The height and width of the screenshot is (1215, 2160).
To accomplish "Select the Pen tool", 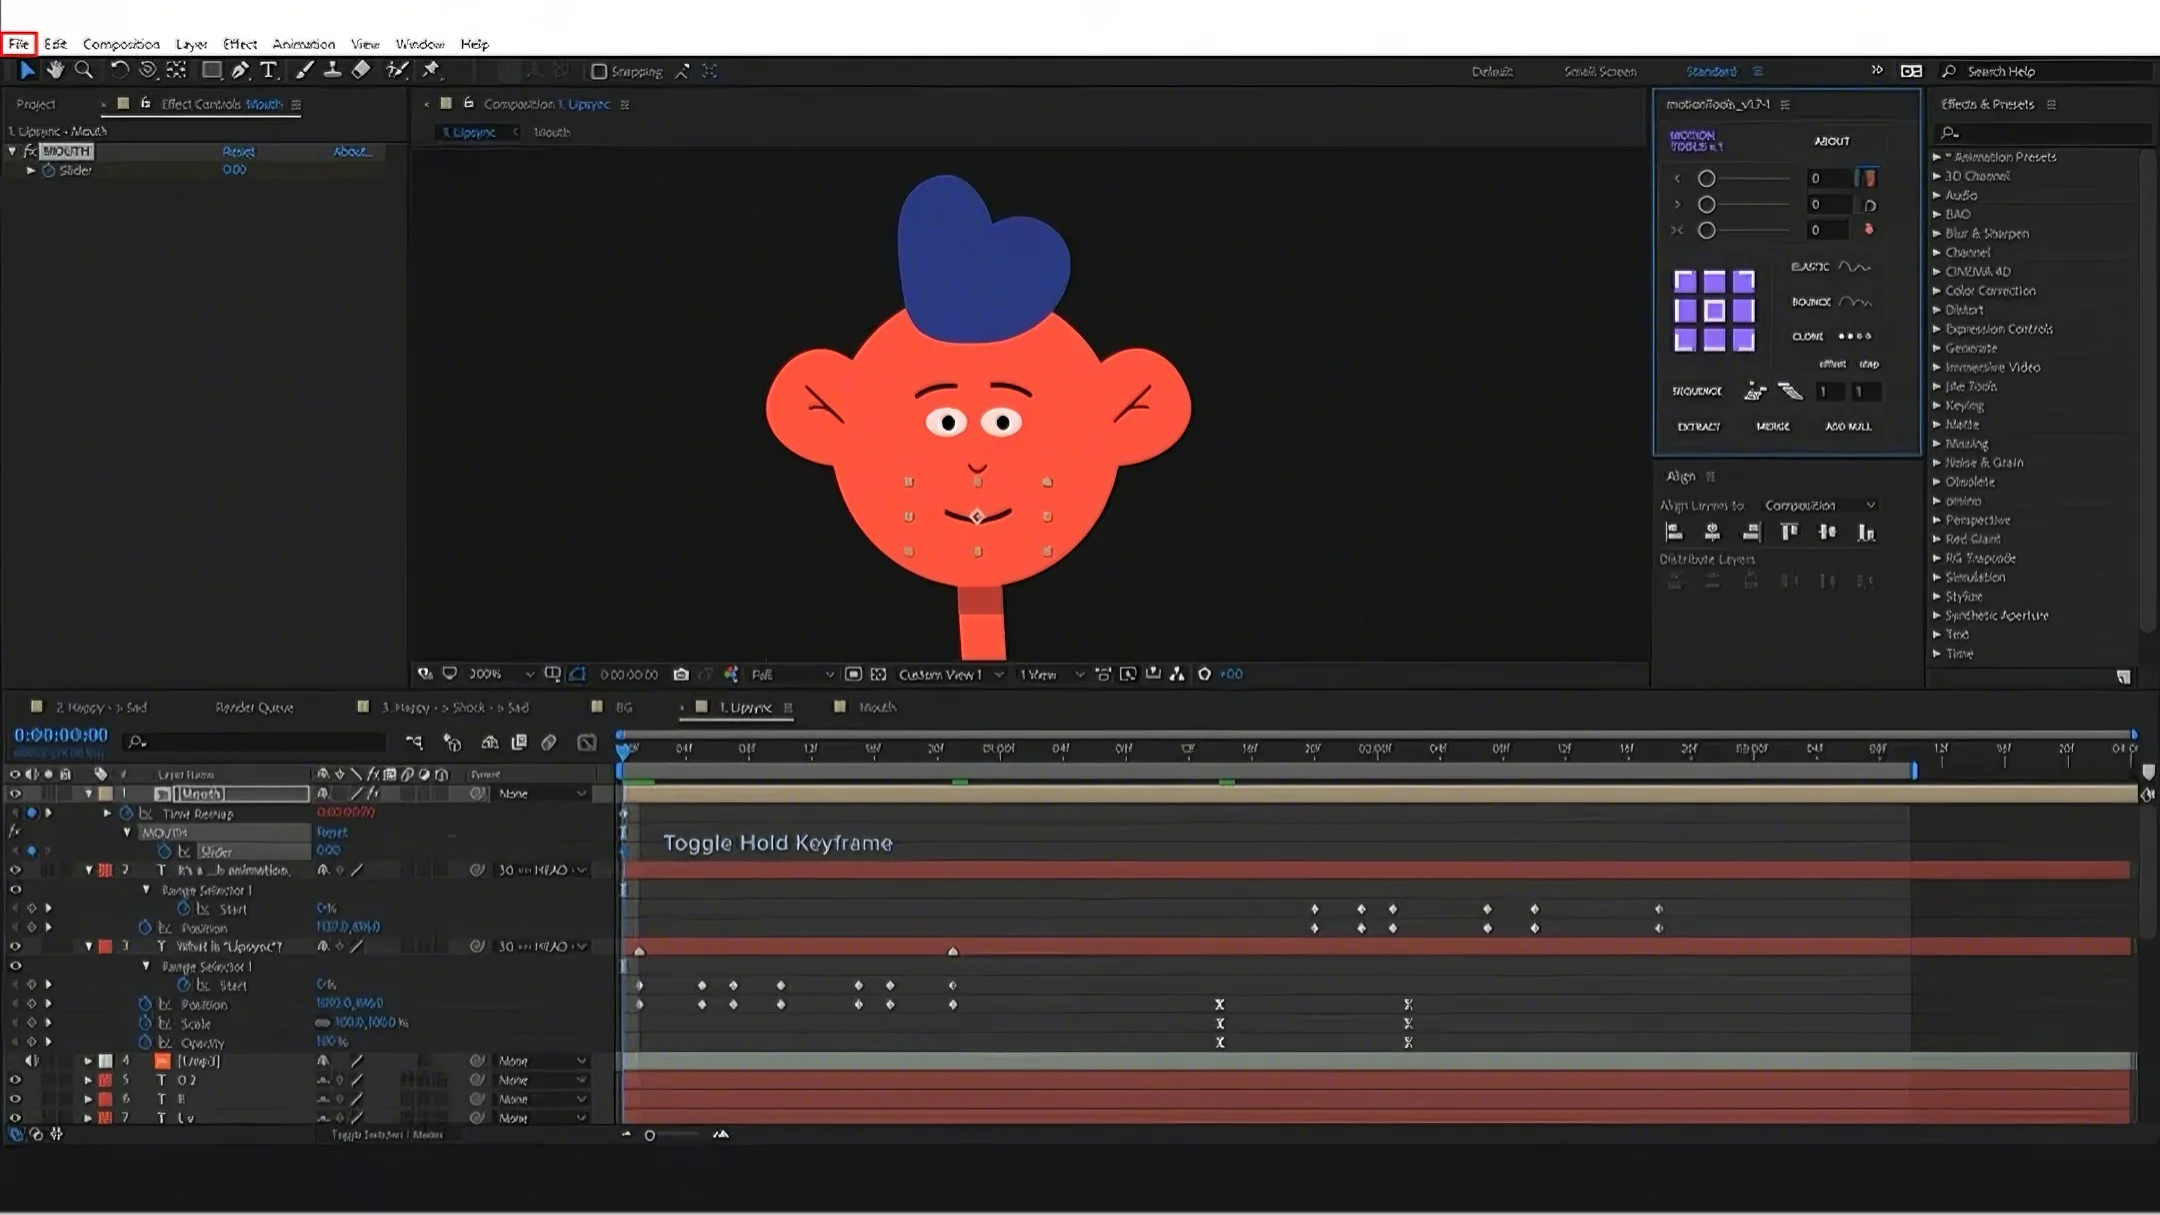I will (240, 70).
